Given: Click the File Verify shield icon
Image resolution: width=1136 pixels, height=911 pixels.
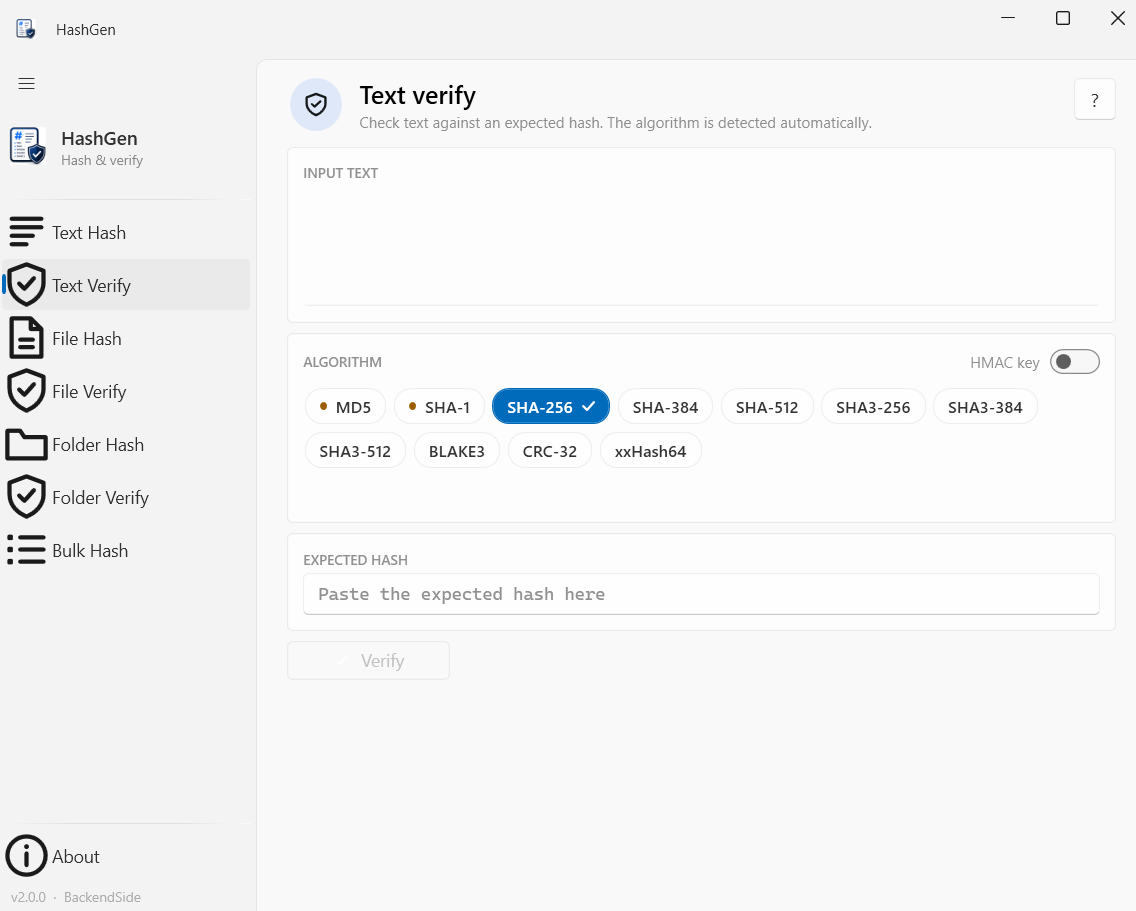Looking at the screenshot, I should (26, 391).
